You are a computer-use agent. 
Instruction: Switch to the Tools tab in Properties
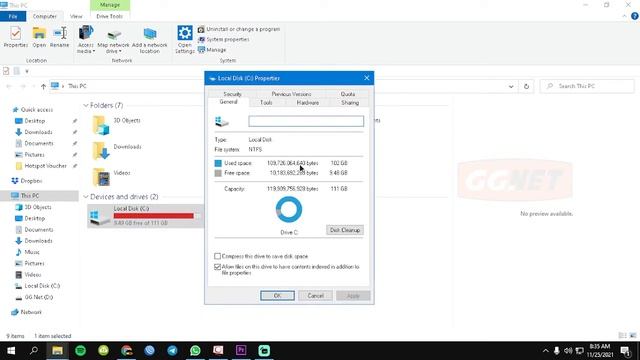click(266, 103)
